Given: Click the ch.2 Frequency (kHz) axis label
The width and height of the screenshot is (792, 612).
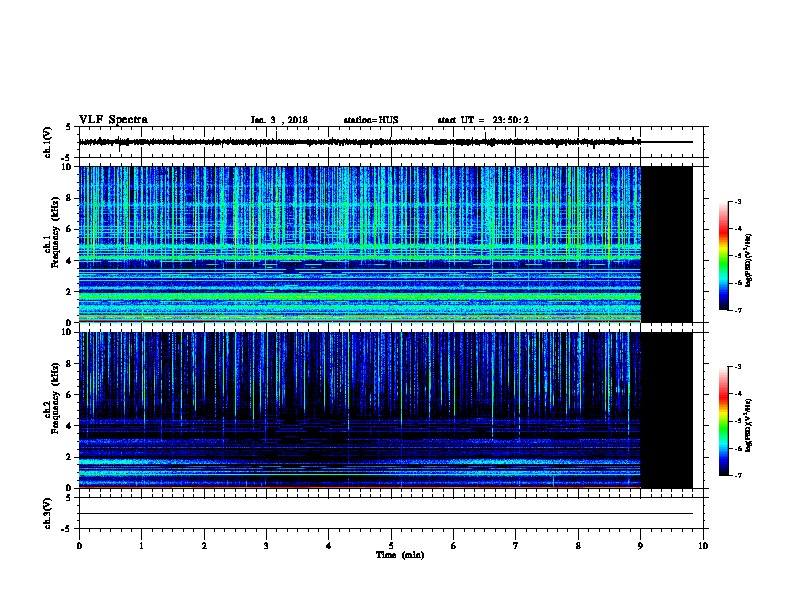Looking at the screenshot, I should point(54,398).
